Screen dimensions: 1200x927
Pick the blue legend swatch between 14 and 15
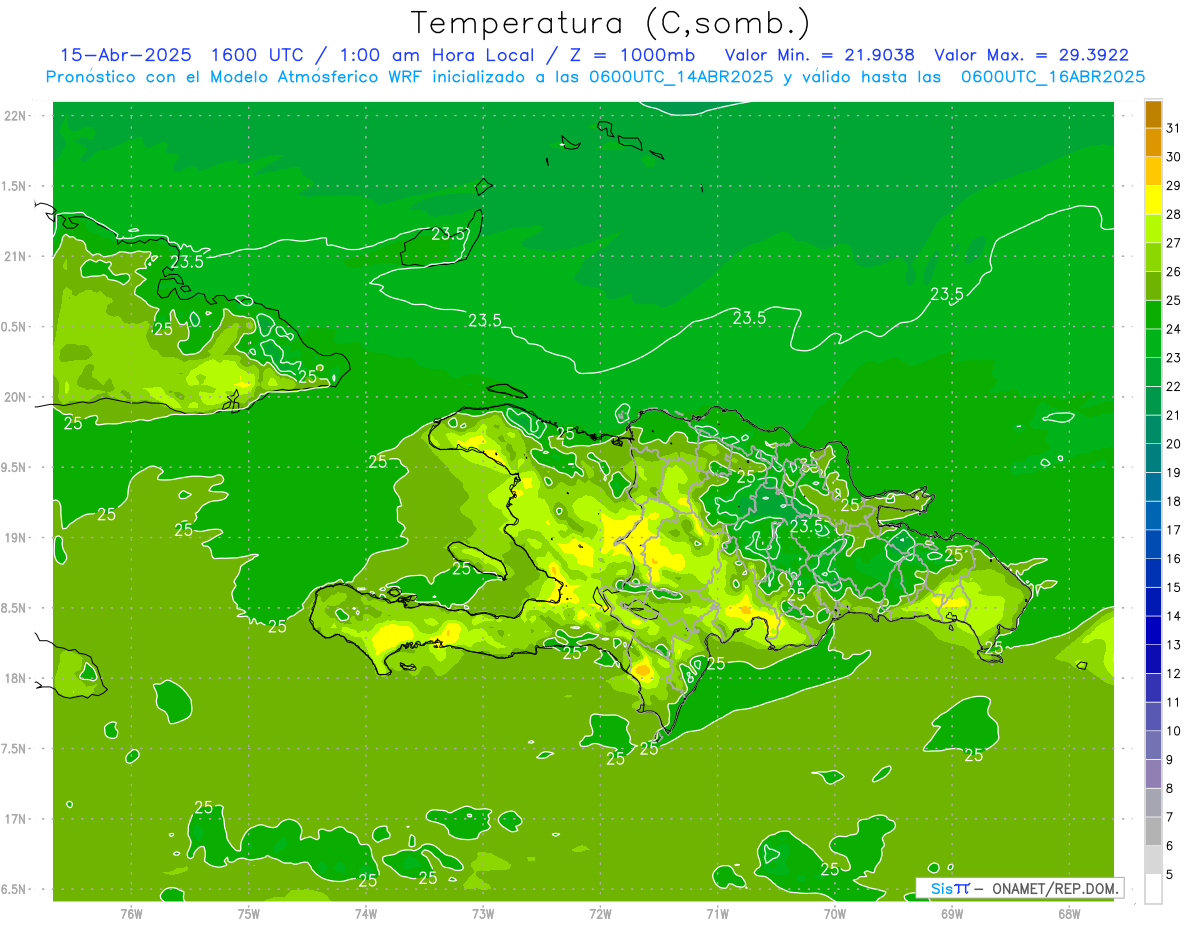1153,602
